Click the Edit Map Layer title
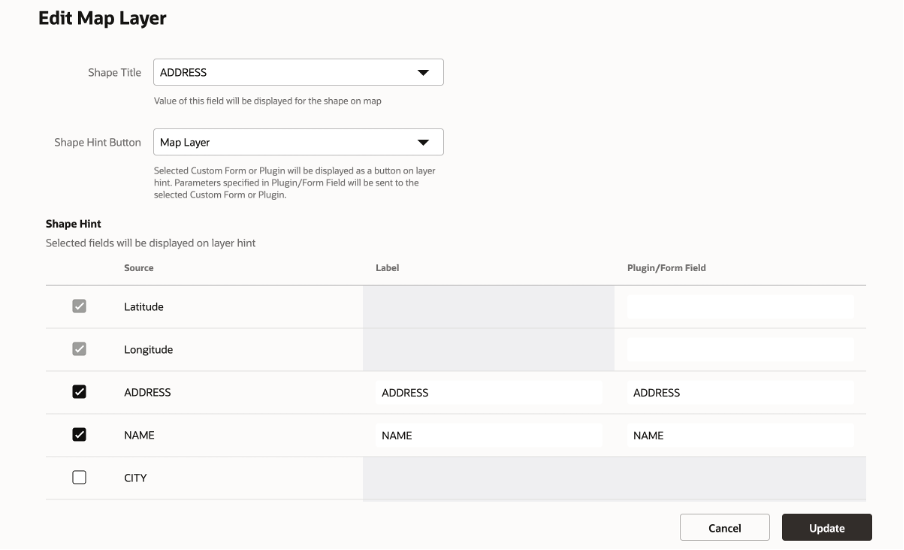Screen dimensions: 904x550 [102, 18]
